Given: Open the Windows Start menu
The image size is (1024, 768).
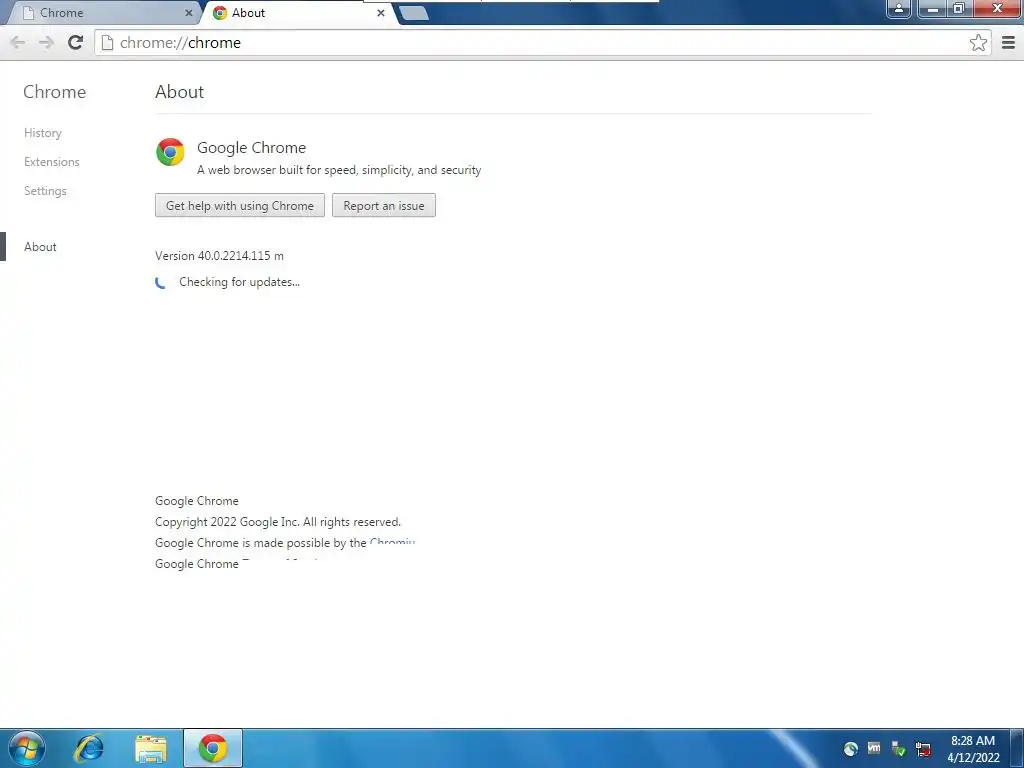Looking at the screenshot, I should point(26,748).
